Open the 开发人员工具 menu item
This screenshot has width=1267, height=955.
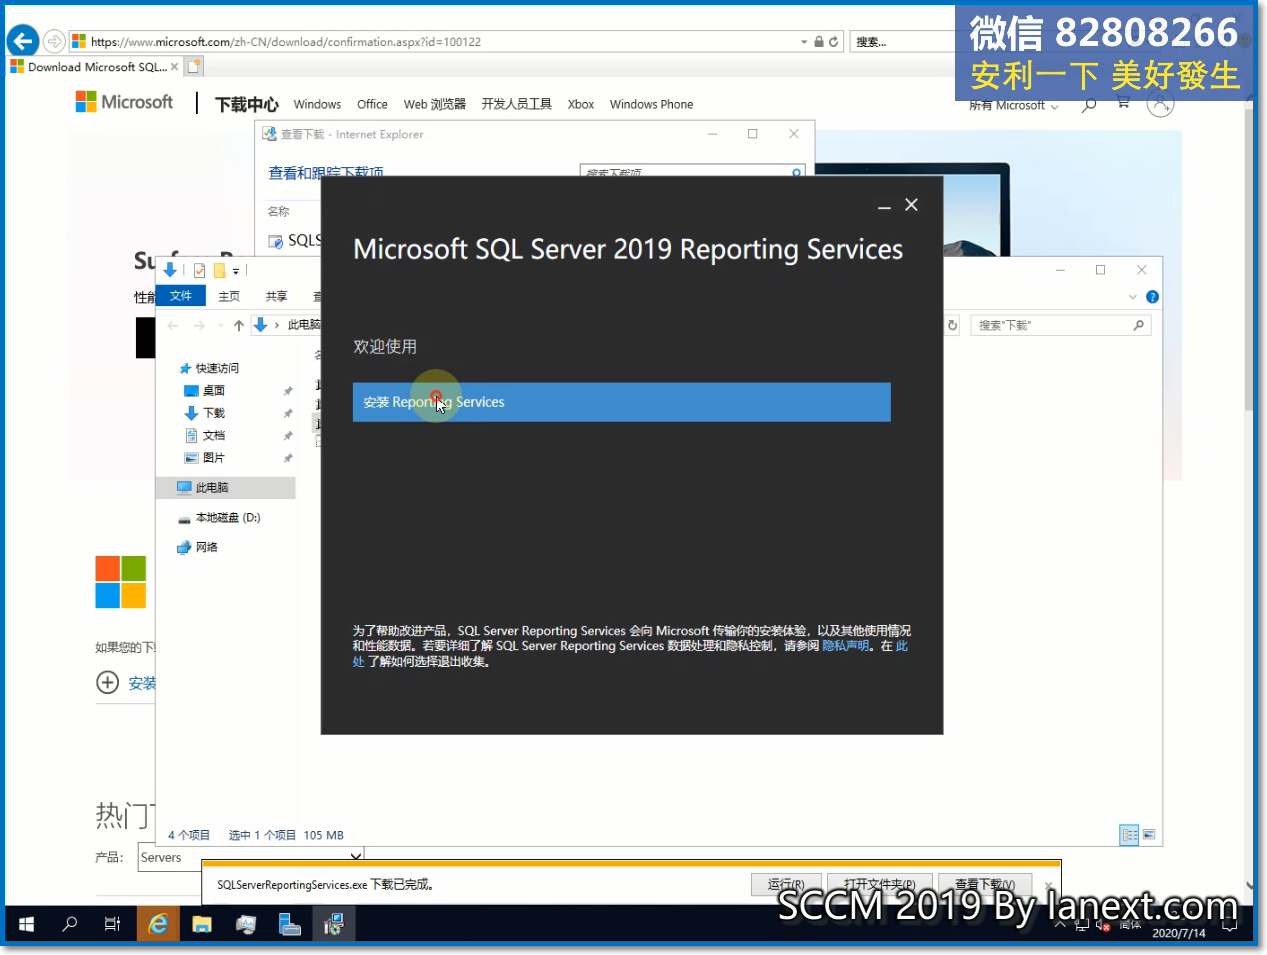pos(516,104)
